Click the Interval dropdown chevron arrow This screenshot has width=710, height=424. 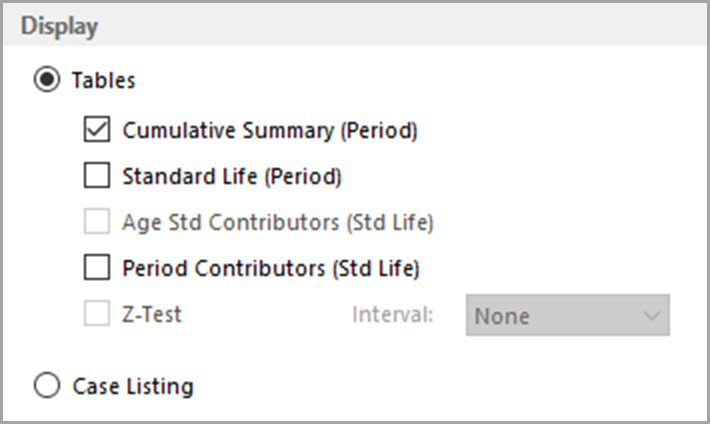tap(652, 315)
